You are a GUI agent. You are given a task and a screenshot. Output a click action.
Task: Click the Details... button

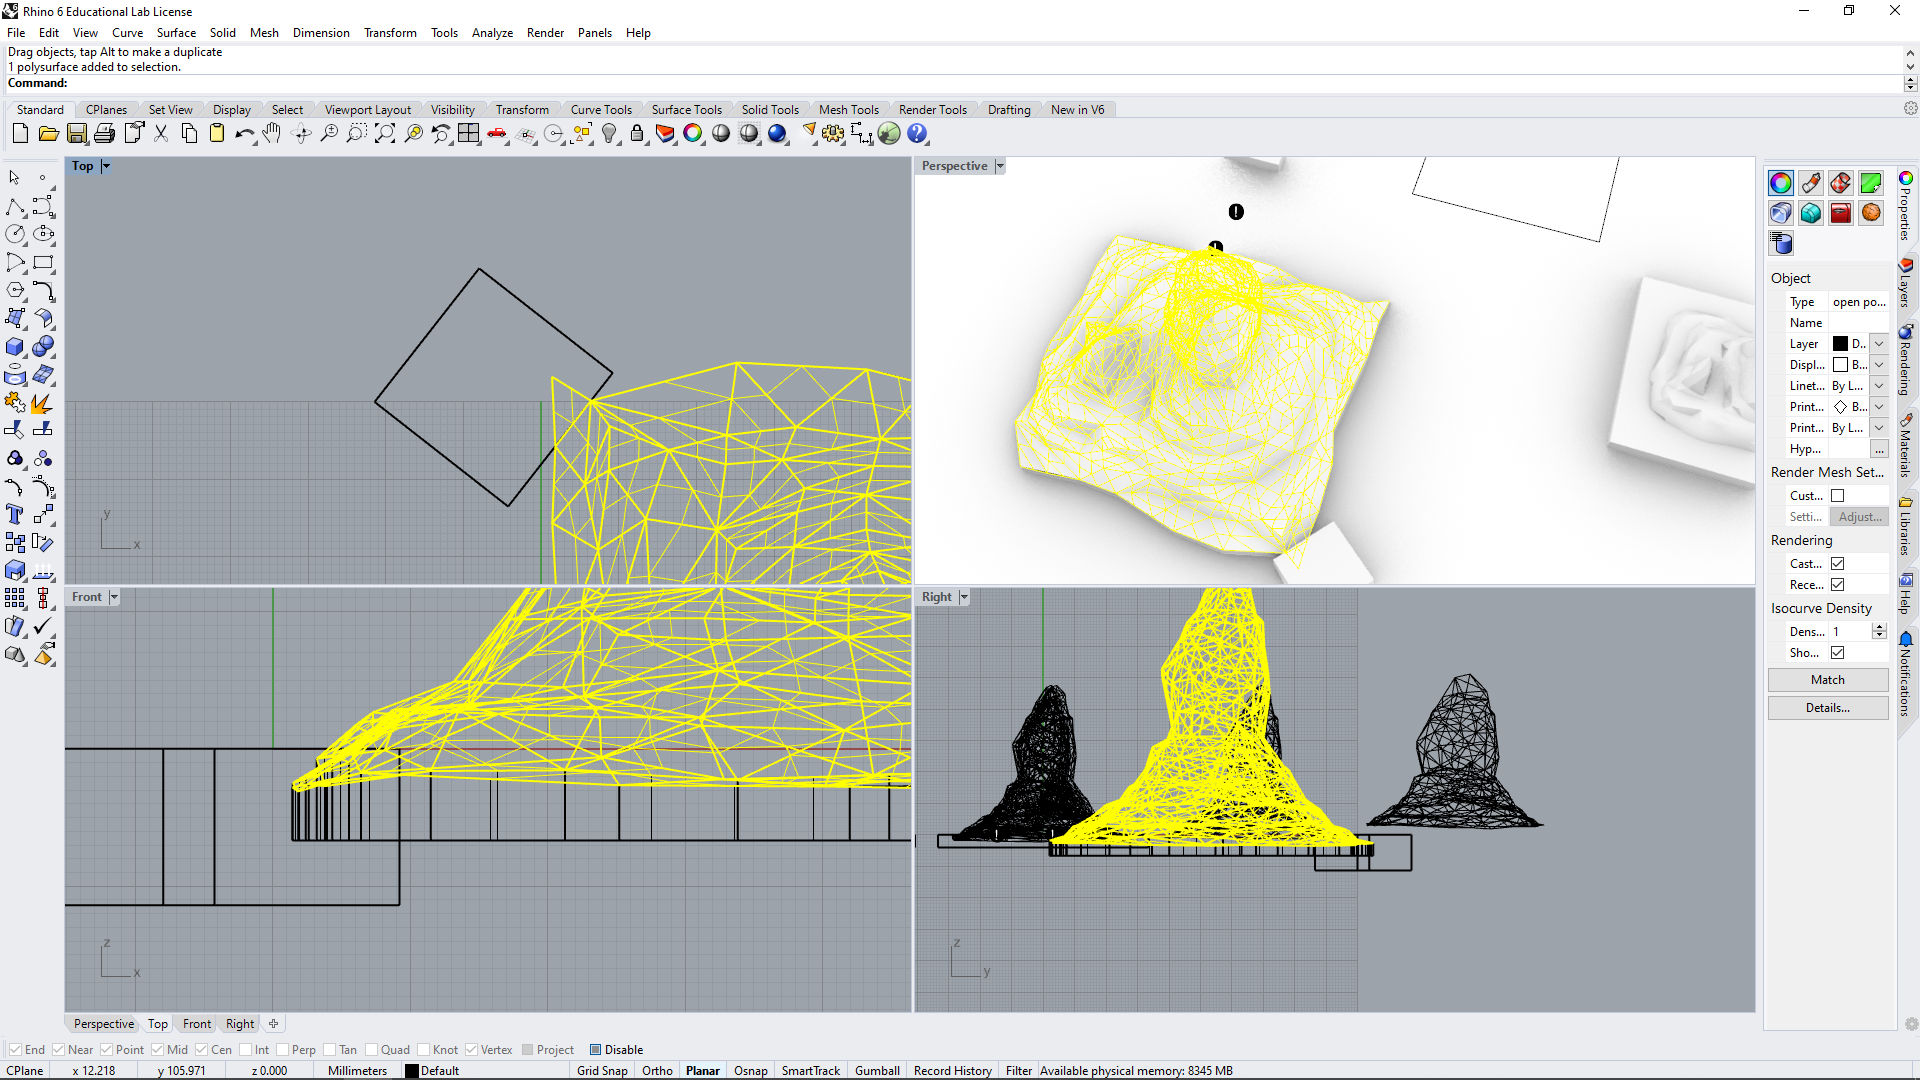pyautogui.click(x=1827, y=707)
